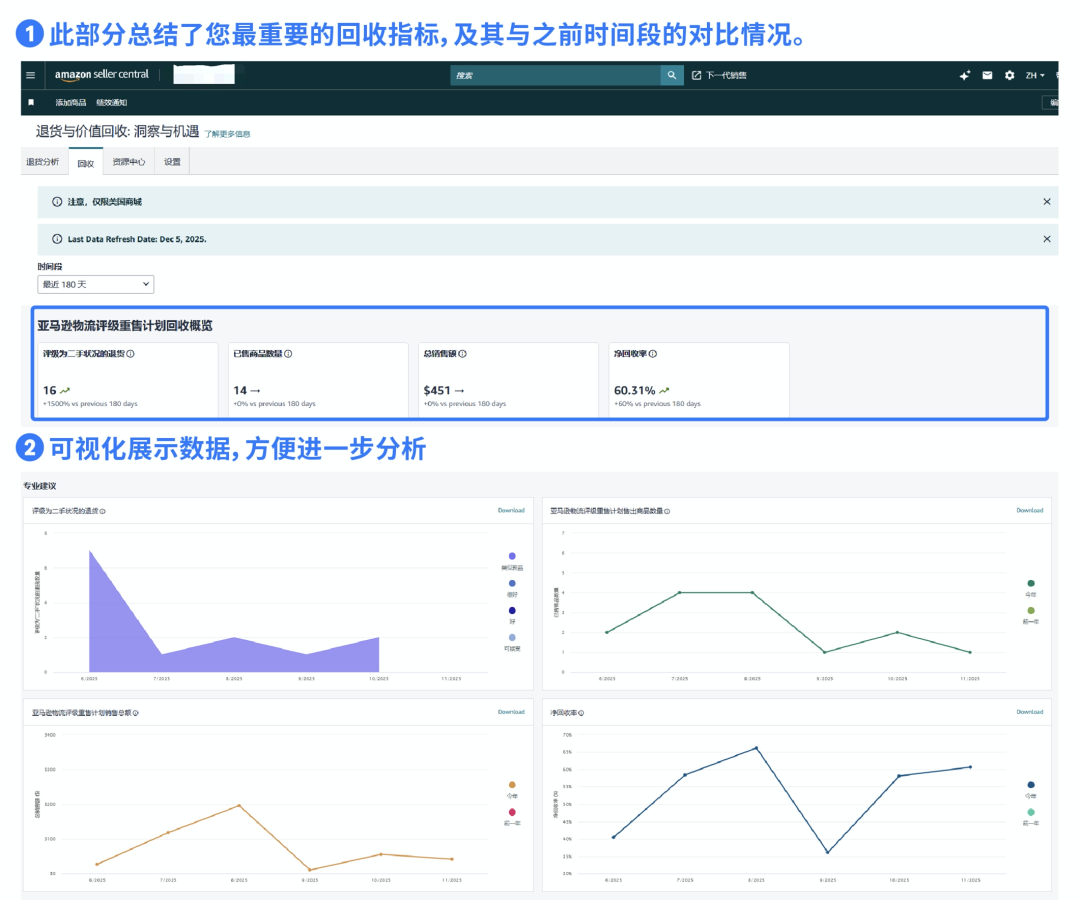This screenshot has width=1080, height=900.
Task: Dismiss the 注意，仅限美国商城 notice
Action: tap(1046, 202)
